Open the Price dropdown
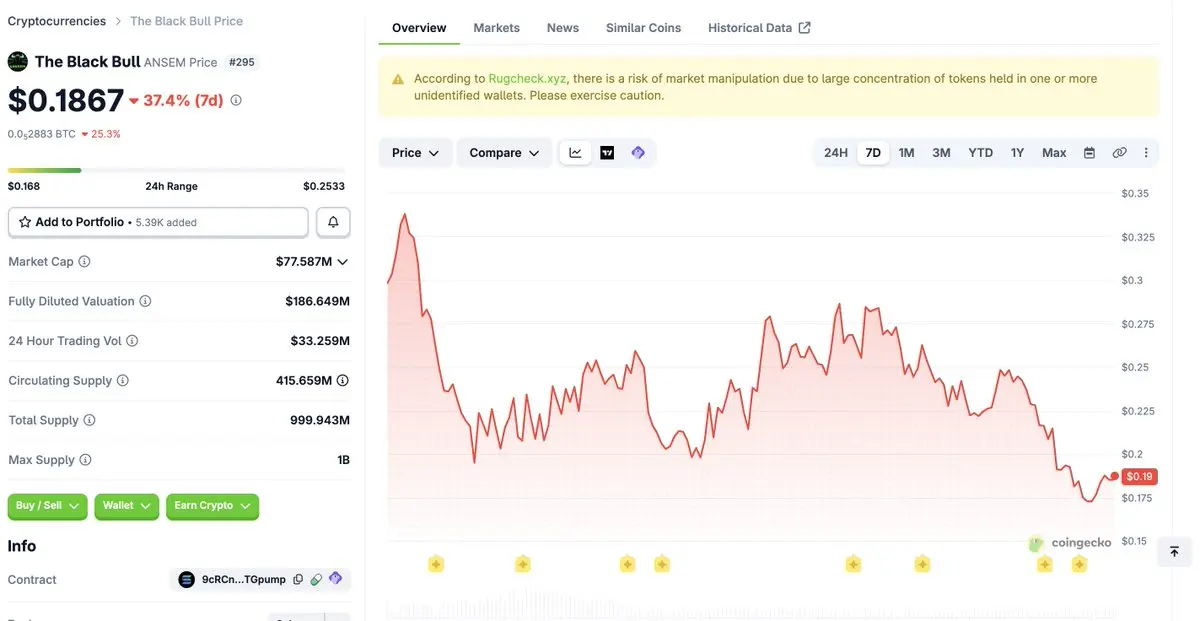This screenshot has width=1200, height=621. [415, 153]
